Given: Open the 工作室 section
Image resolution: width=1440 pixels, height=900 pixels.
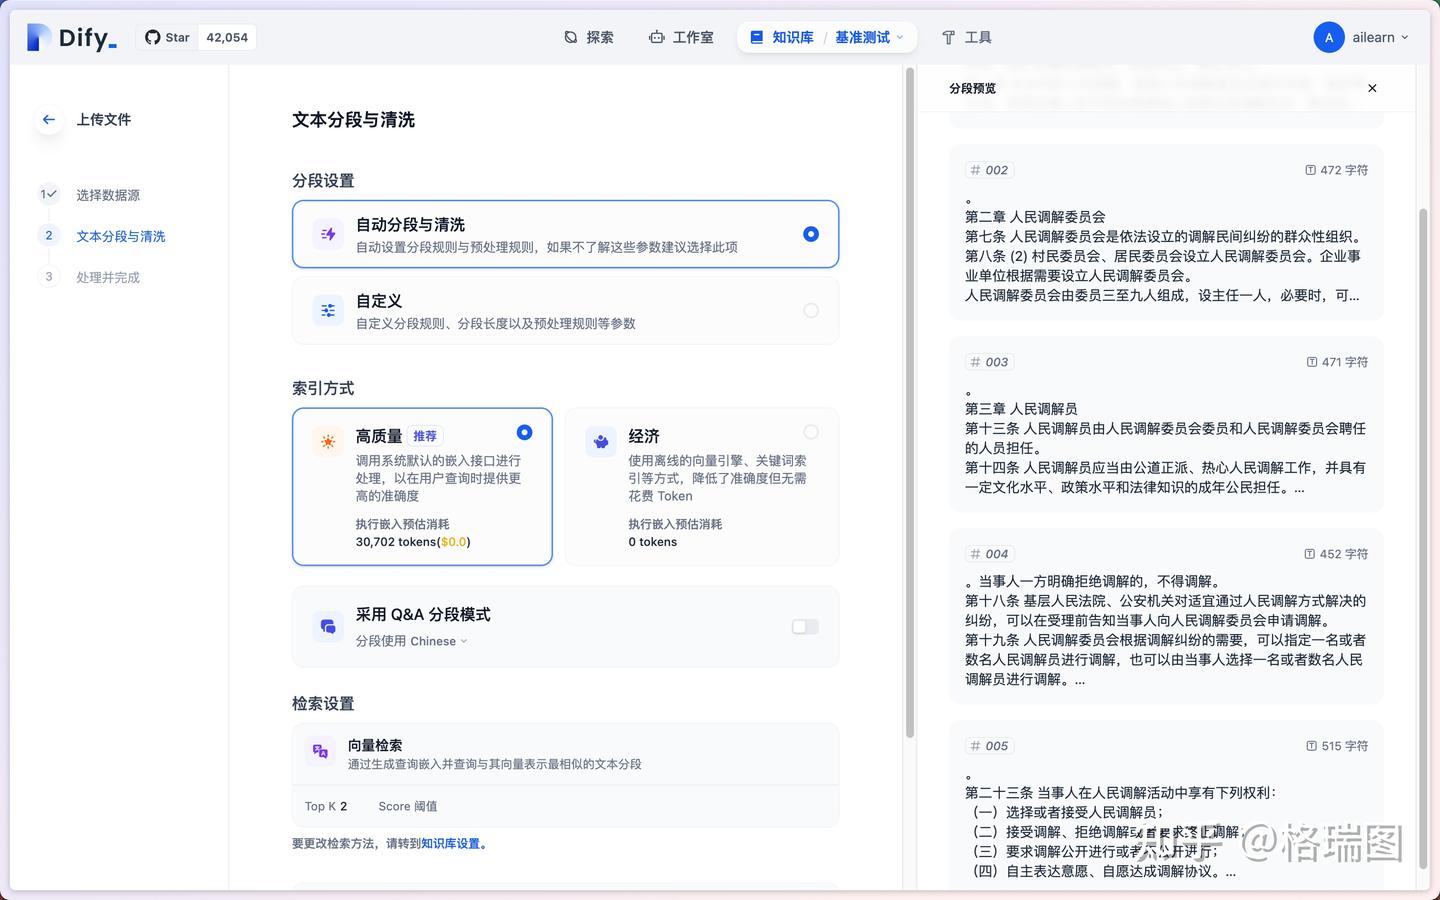Looking at the screenshot, I should click(681, 37).
